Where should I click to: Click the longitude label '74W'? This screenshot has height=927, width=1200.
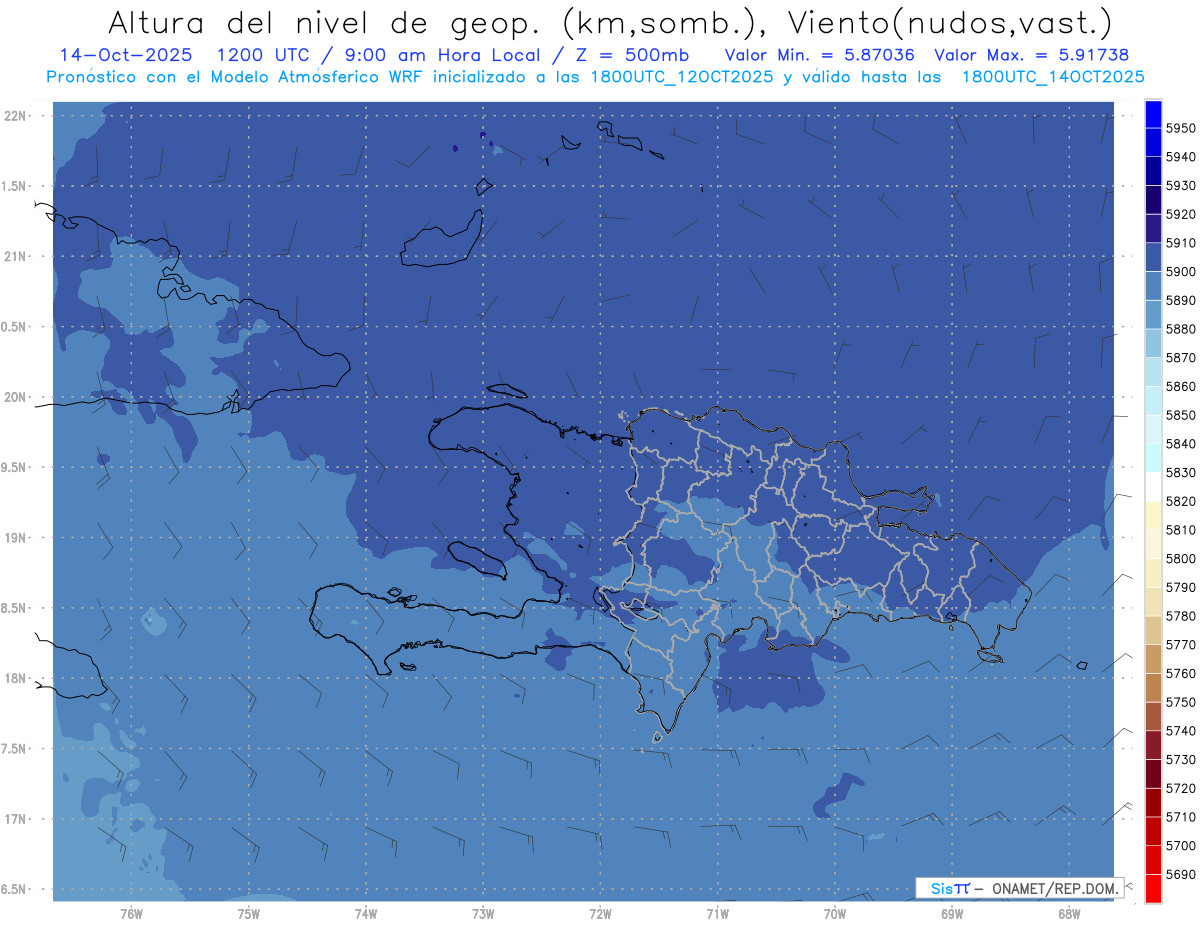pyautogui.click(x=365, y=914)
